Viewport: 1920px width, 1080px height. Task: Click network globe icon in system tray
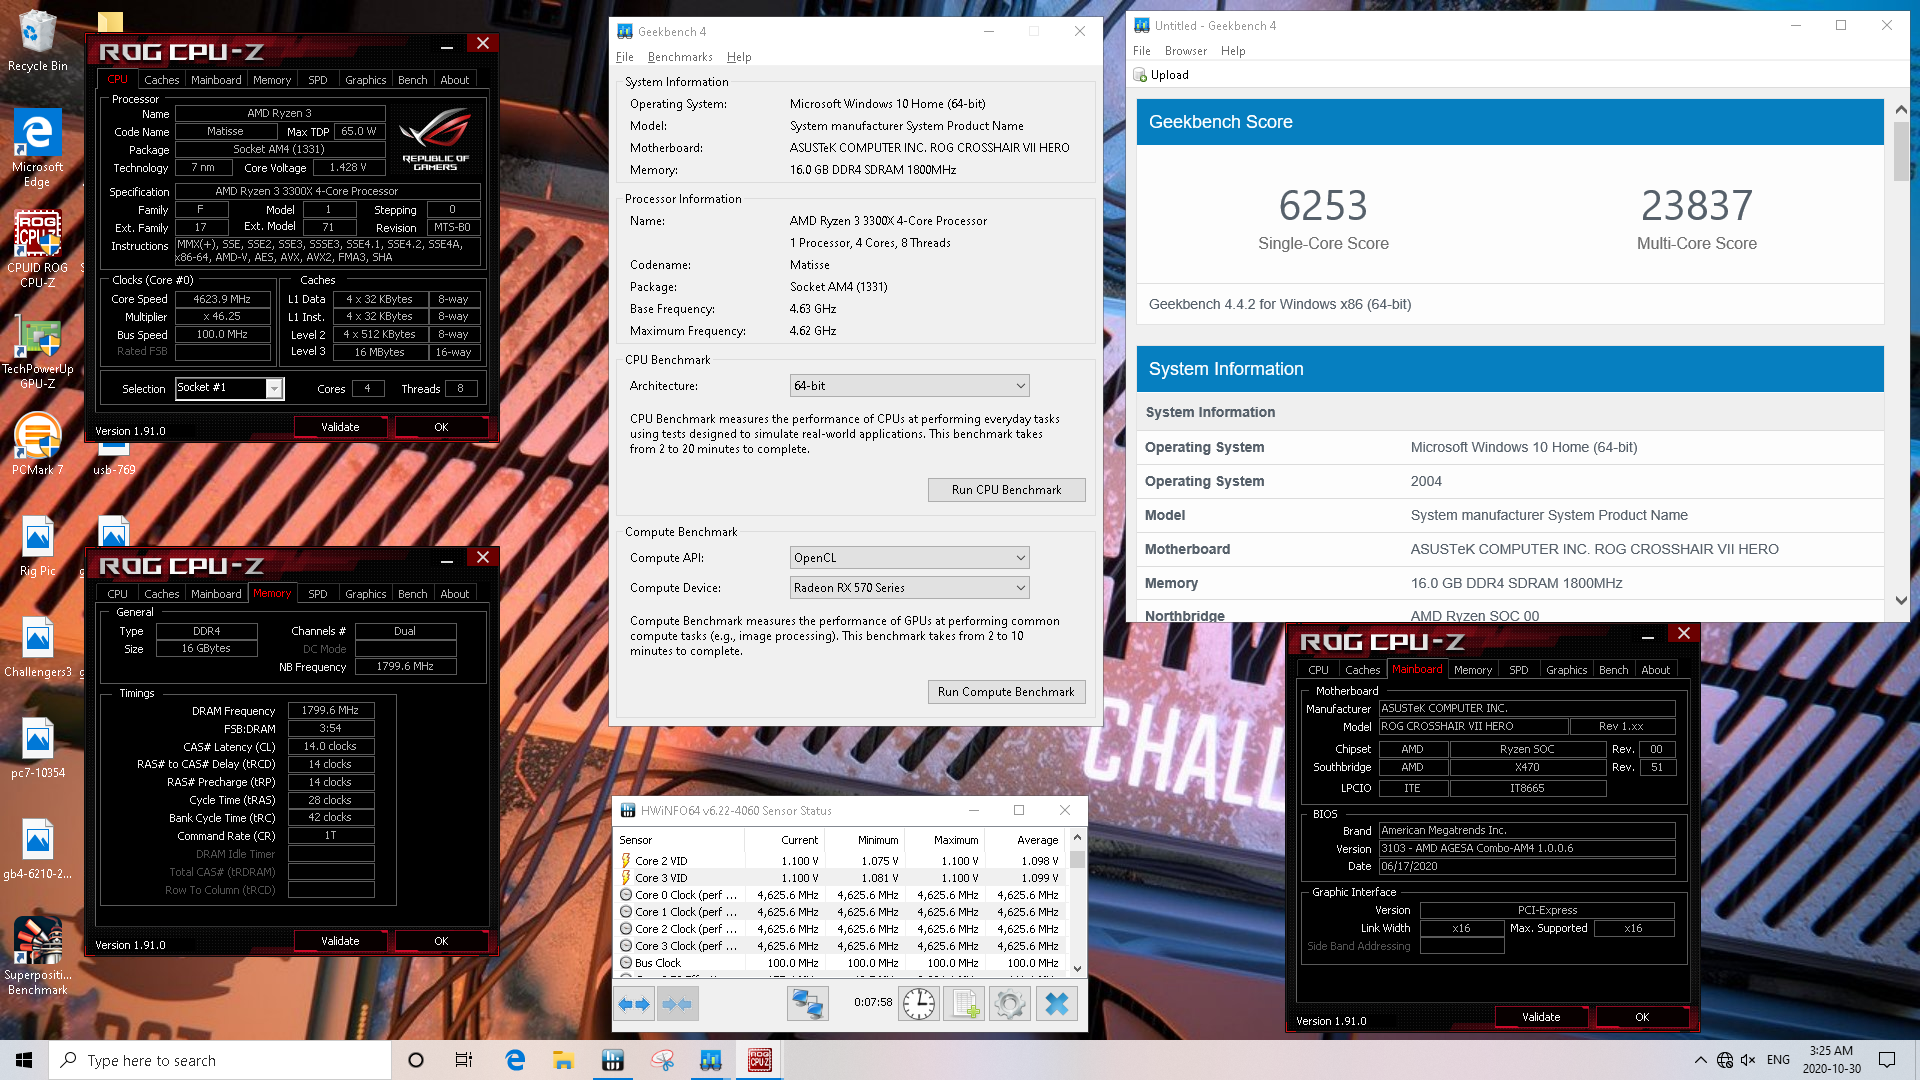coord(1725,1060)
